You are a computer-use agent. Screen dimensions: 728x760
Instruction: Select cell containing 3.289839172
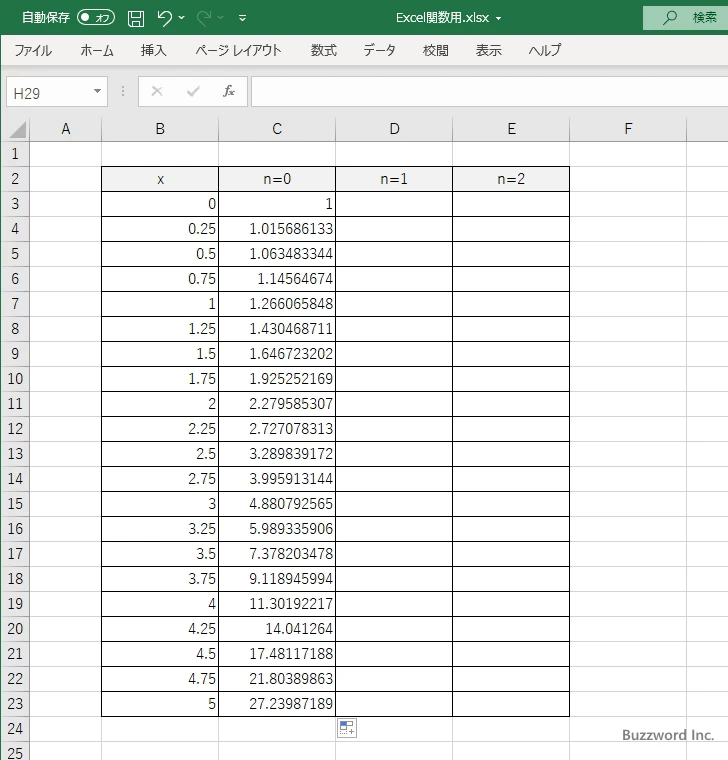pyautogui.click(x=277, y=454)
